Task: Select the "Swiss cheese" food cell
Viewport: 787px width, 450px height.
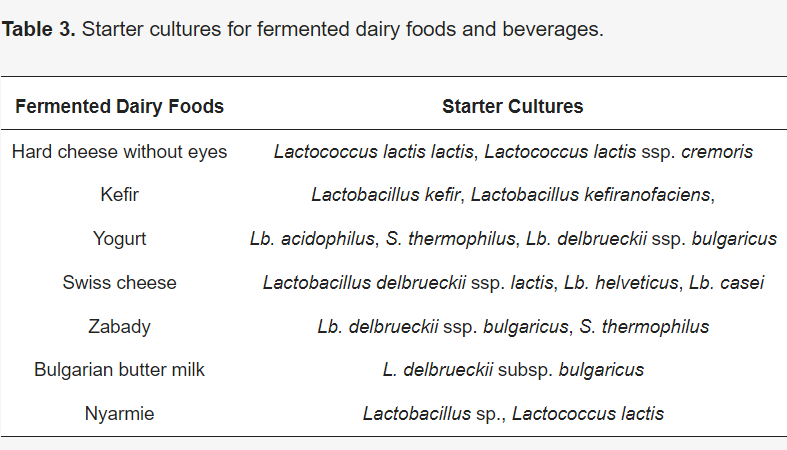Action: (x=119, y=282)
